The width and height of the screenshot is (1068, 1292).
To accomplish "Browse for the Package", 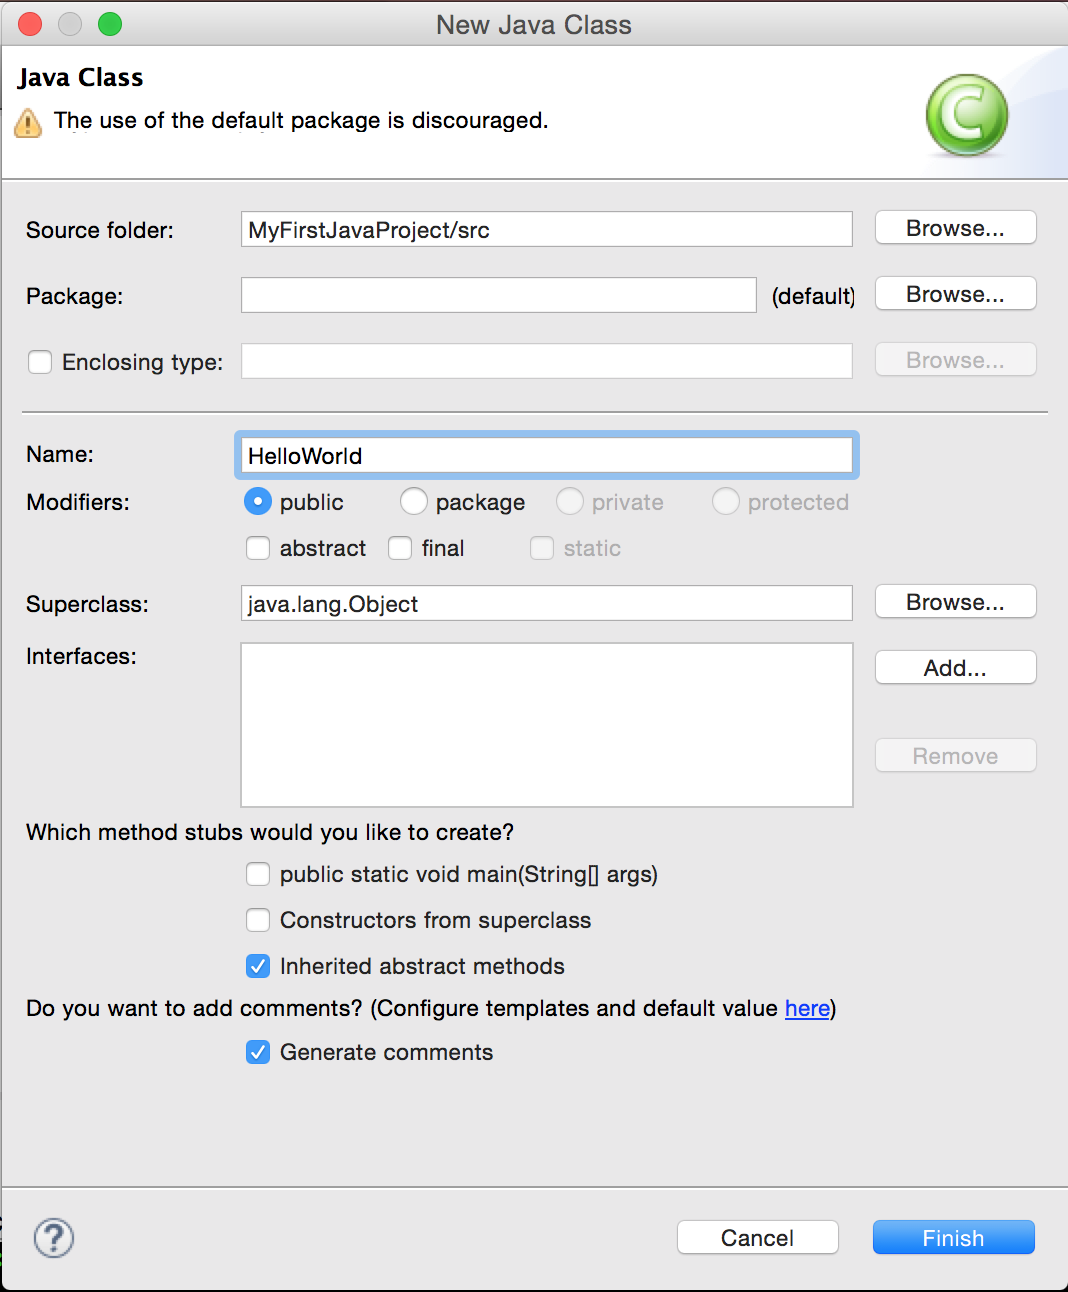I will [955, 294].
